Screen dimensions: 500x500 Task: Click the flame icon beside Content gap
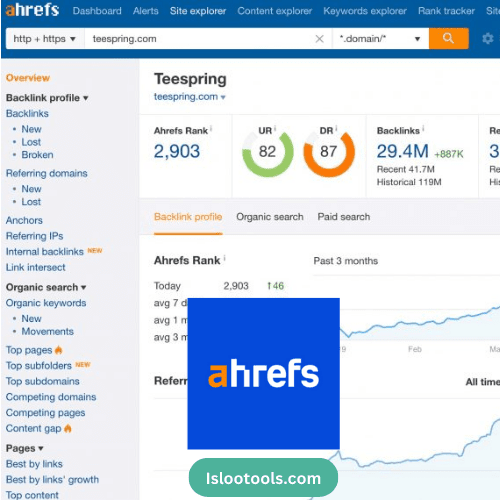(x=68, y=428)
